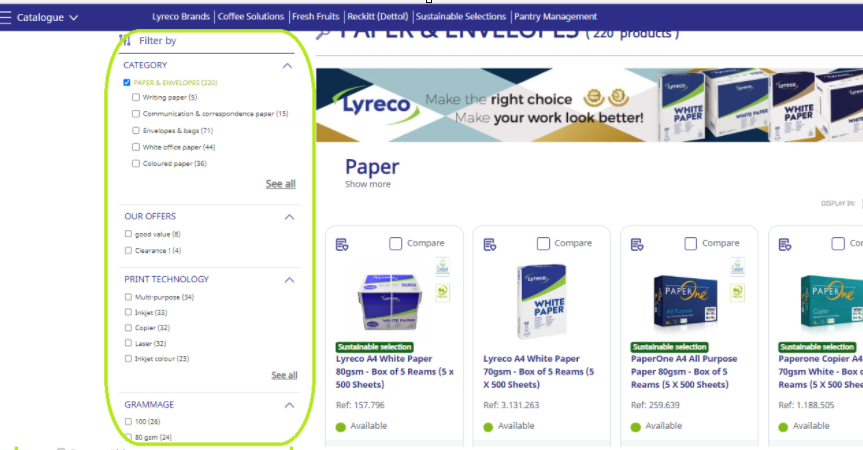The image size is (863, 450).
Task: Check Laser (32) print technology
Action: (128, 343)
